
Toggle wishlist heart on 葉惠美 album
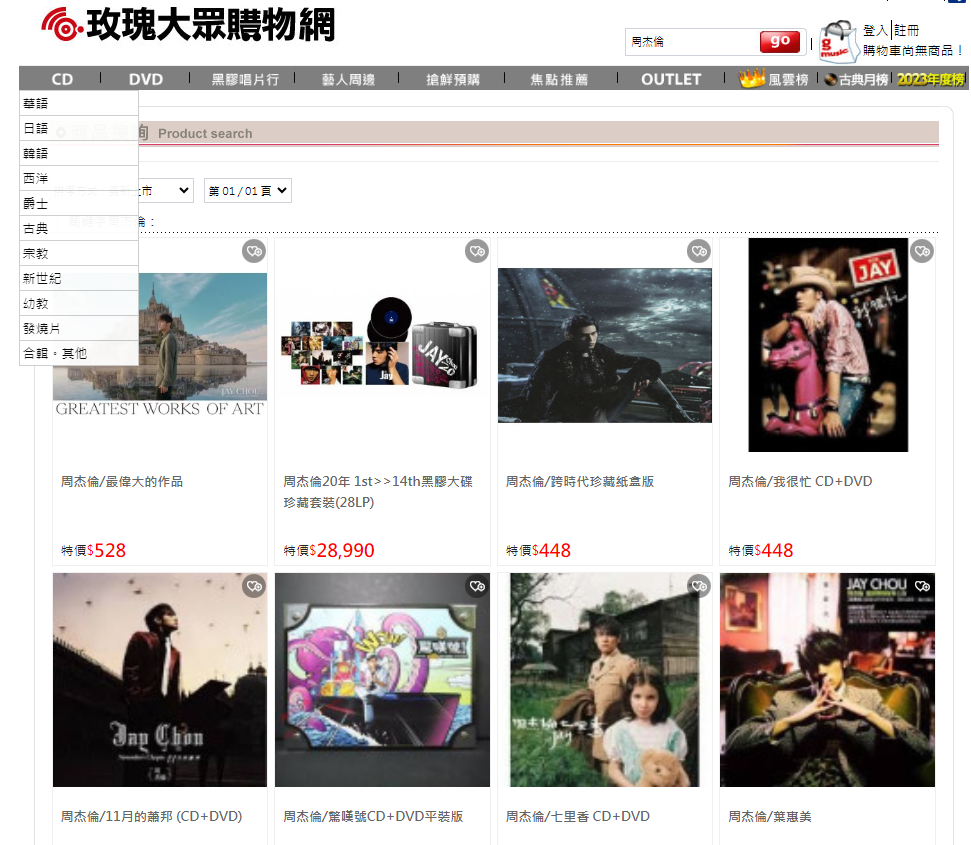point(921,586)
